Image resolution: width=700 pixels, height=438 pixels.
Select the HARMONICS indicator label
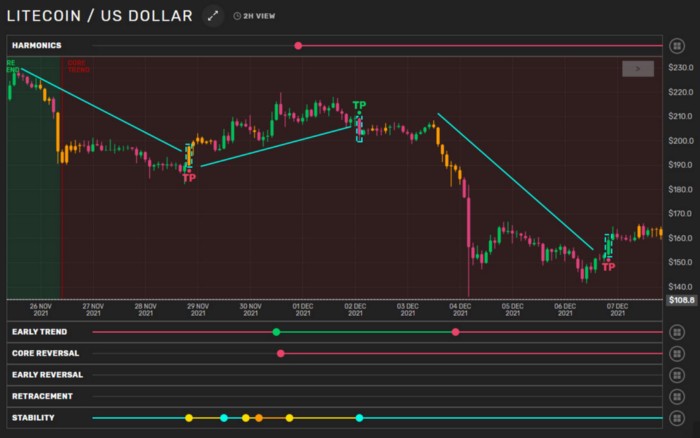(x=37, y=46)
